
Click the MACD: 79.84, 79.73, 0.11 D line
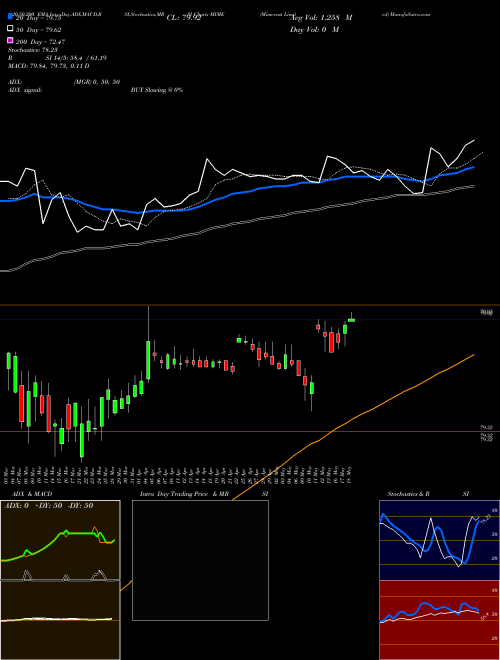tap(48, 66)
